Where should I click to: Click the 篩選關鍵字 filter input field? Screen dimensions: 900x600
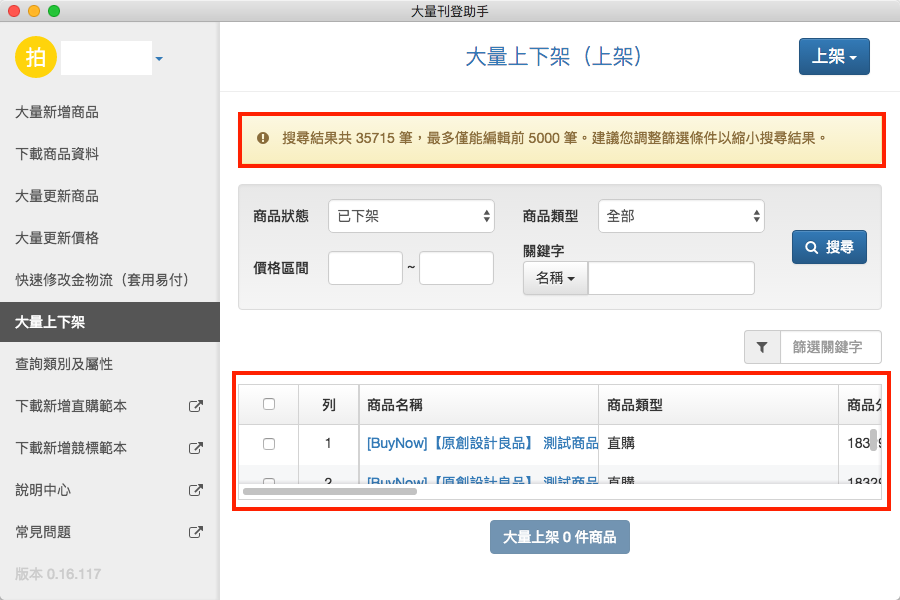point(830,347)
